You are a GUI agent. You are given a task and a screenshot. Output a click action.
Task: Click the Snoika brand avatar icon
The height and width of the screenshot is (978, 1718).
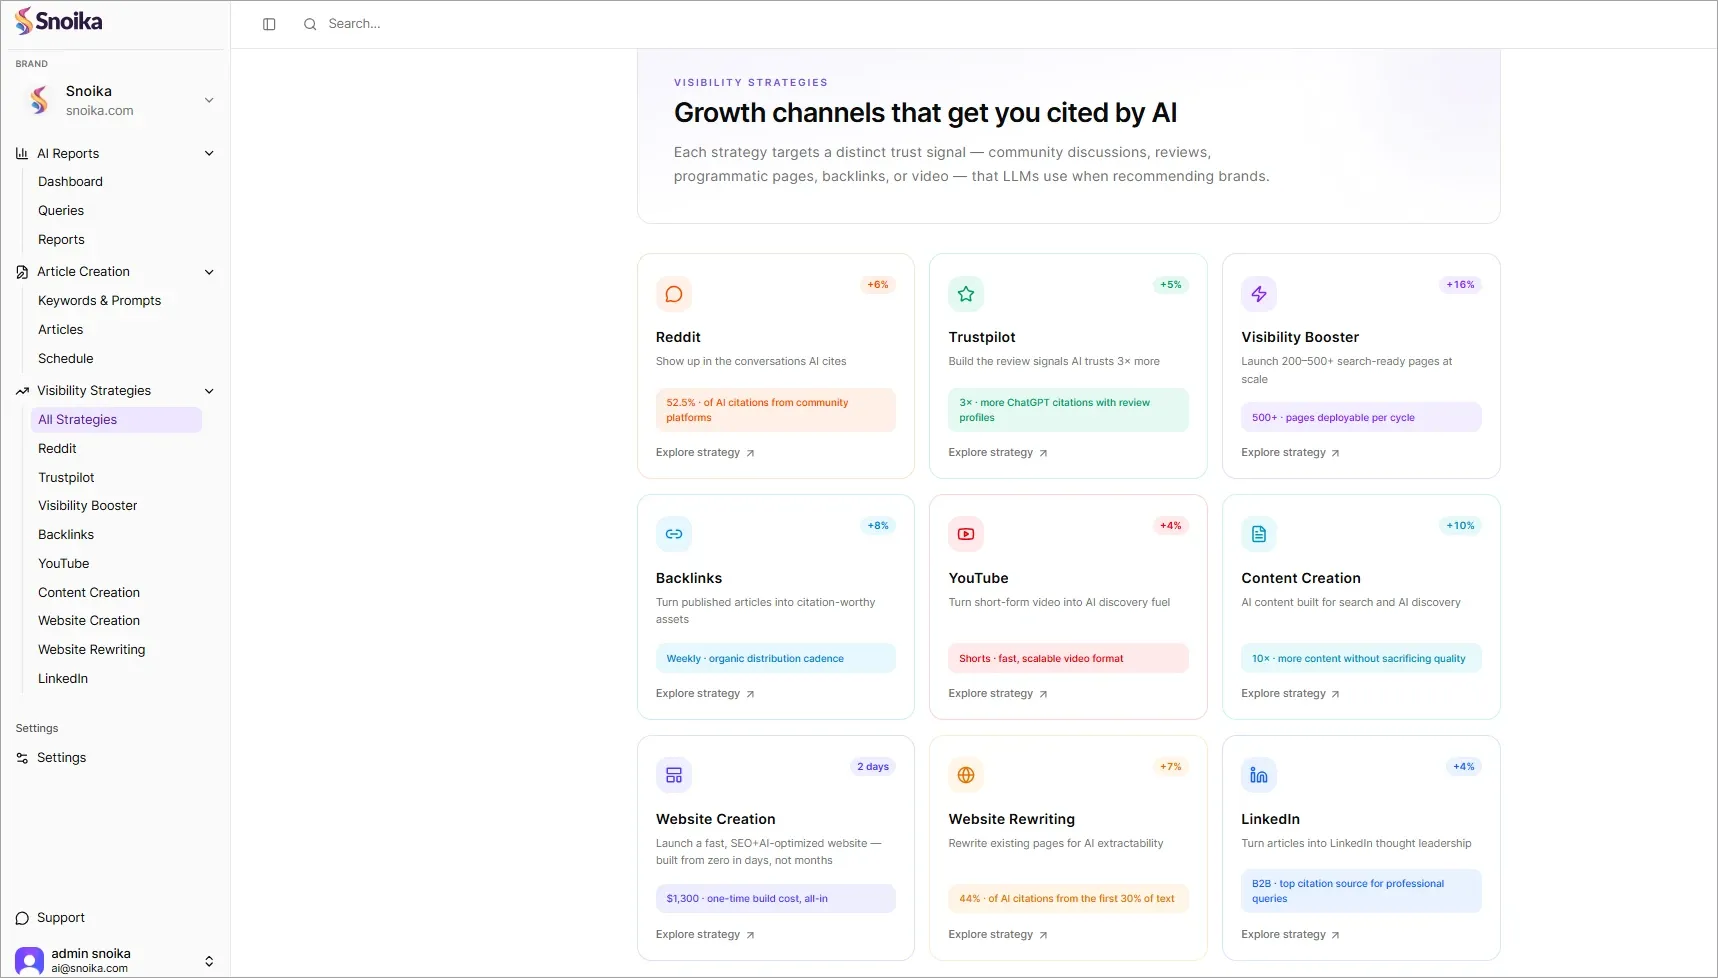point(39,100)
